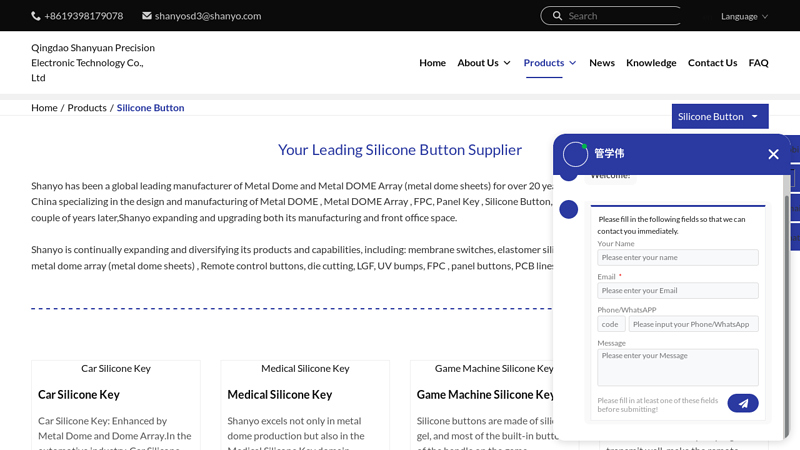Click Car Silicone Key image caption
The image size is (800, 450).
pyautogui.click(x=116, y=368)
